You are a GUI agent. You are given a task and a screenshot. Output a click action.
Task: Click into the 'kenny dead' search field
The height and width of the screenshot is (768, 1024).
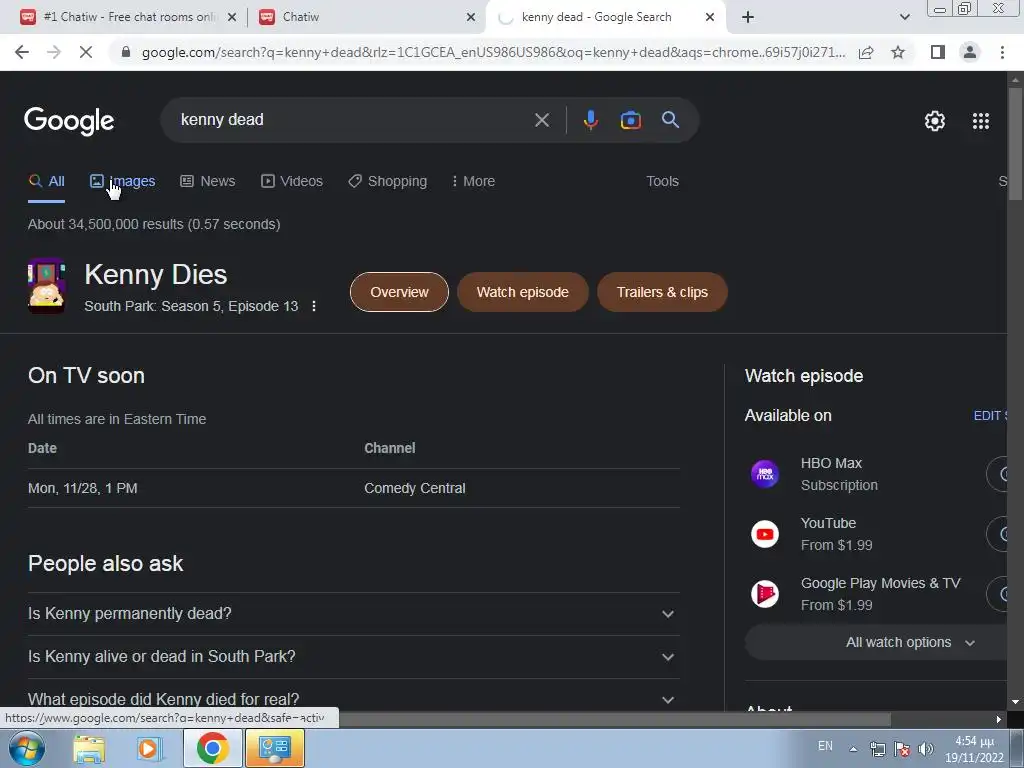(x=353, y=120)
